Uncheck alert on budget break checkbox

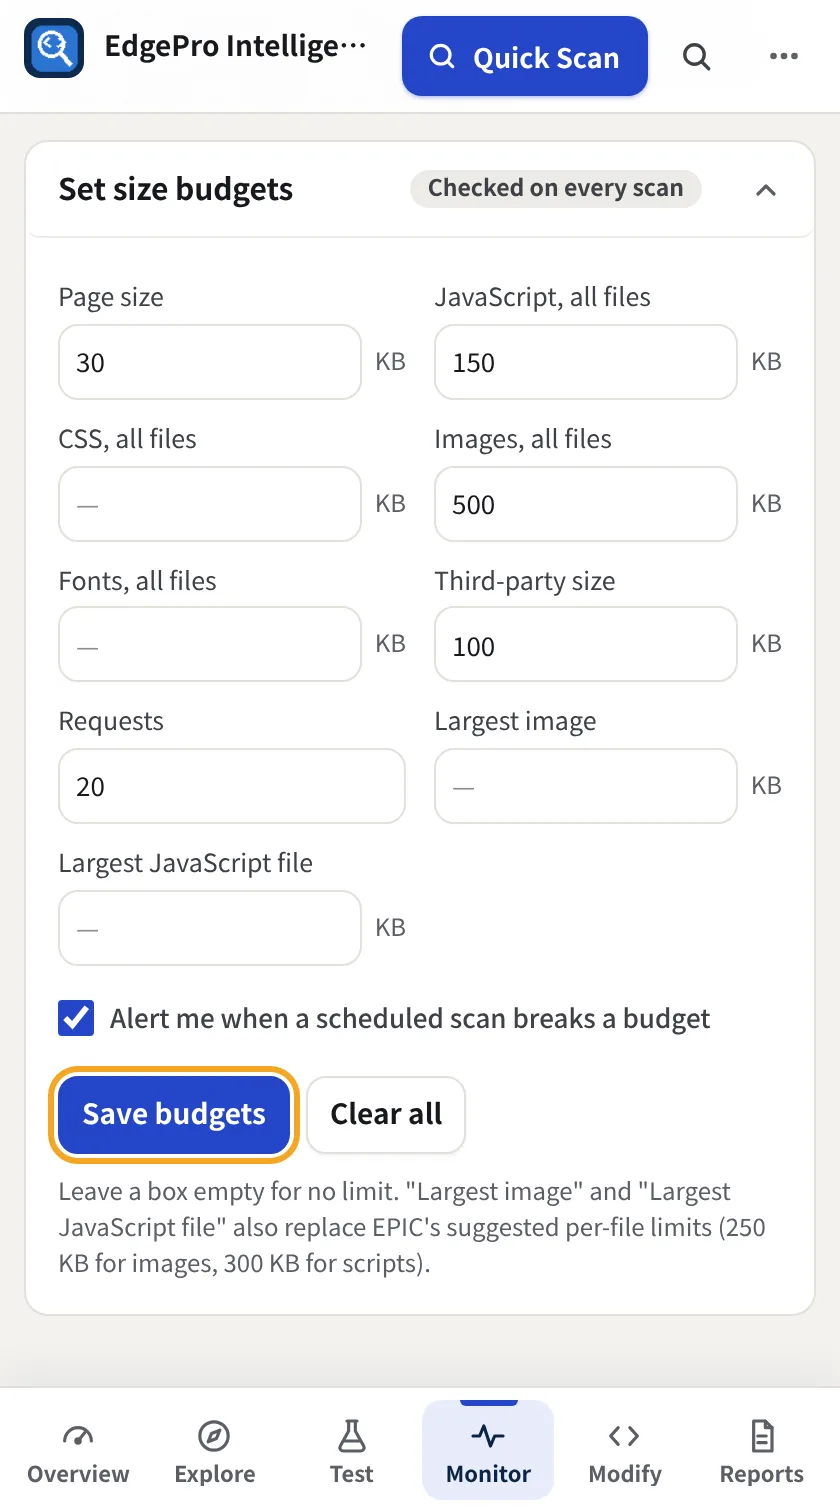pos(77,1019)
